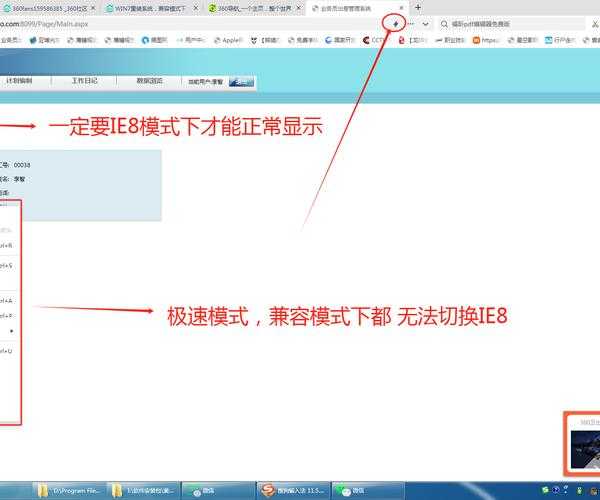
Task: Open the orange-icon https bookmark
Action: pyautogui.click(x=486, y=40)
